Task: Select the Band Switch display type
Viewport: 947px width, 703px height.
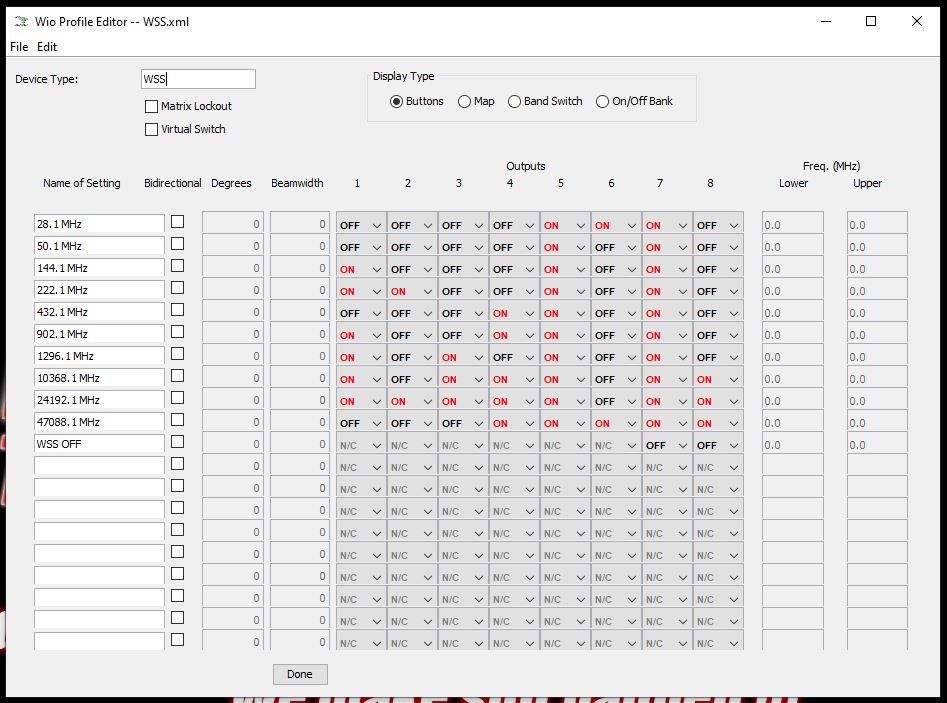Action: click(515, 101)
